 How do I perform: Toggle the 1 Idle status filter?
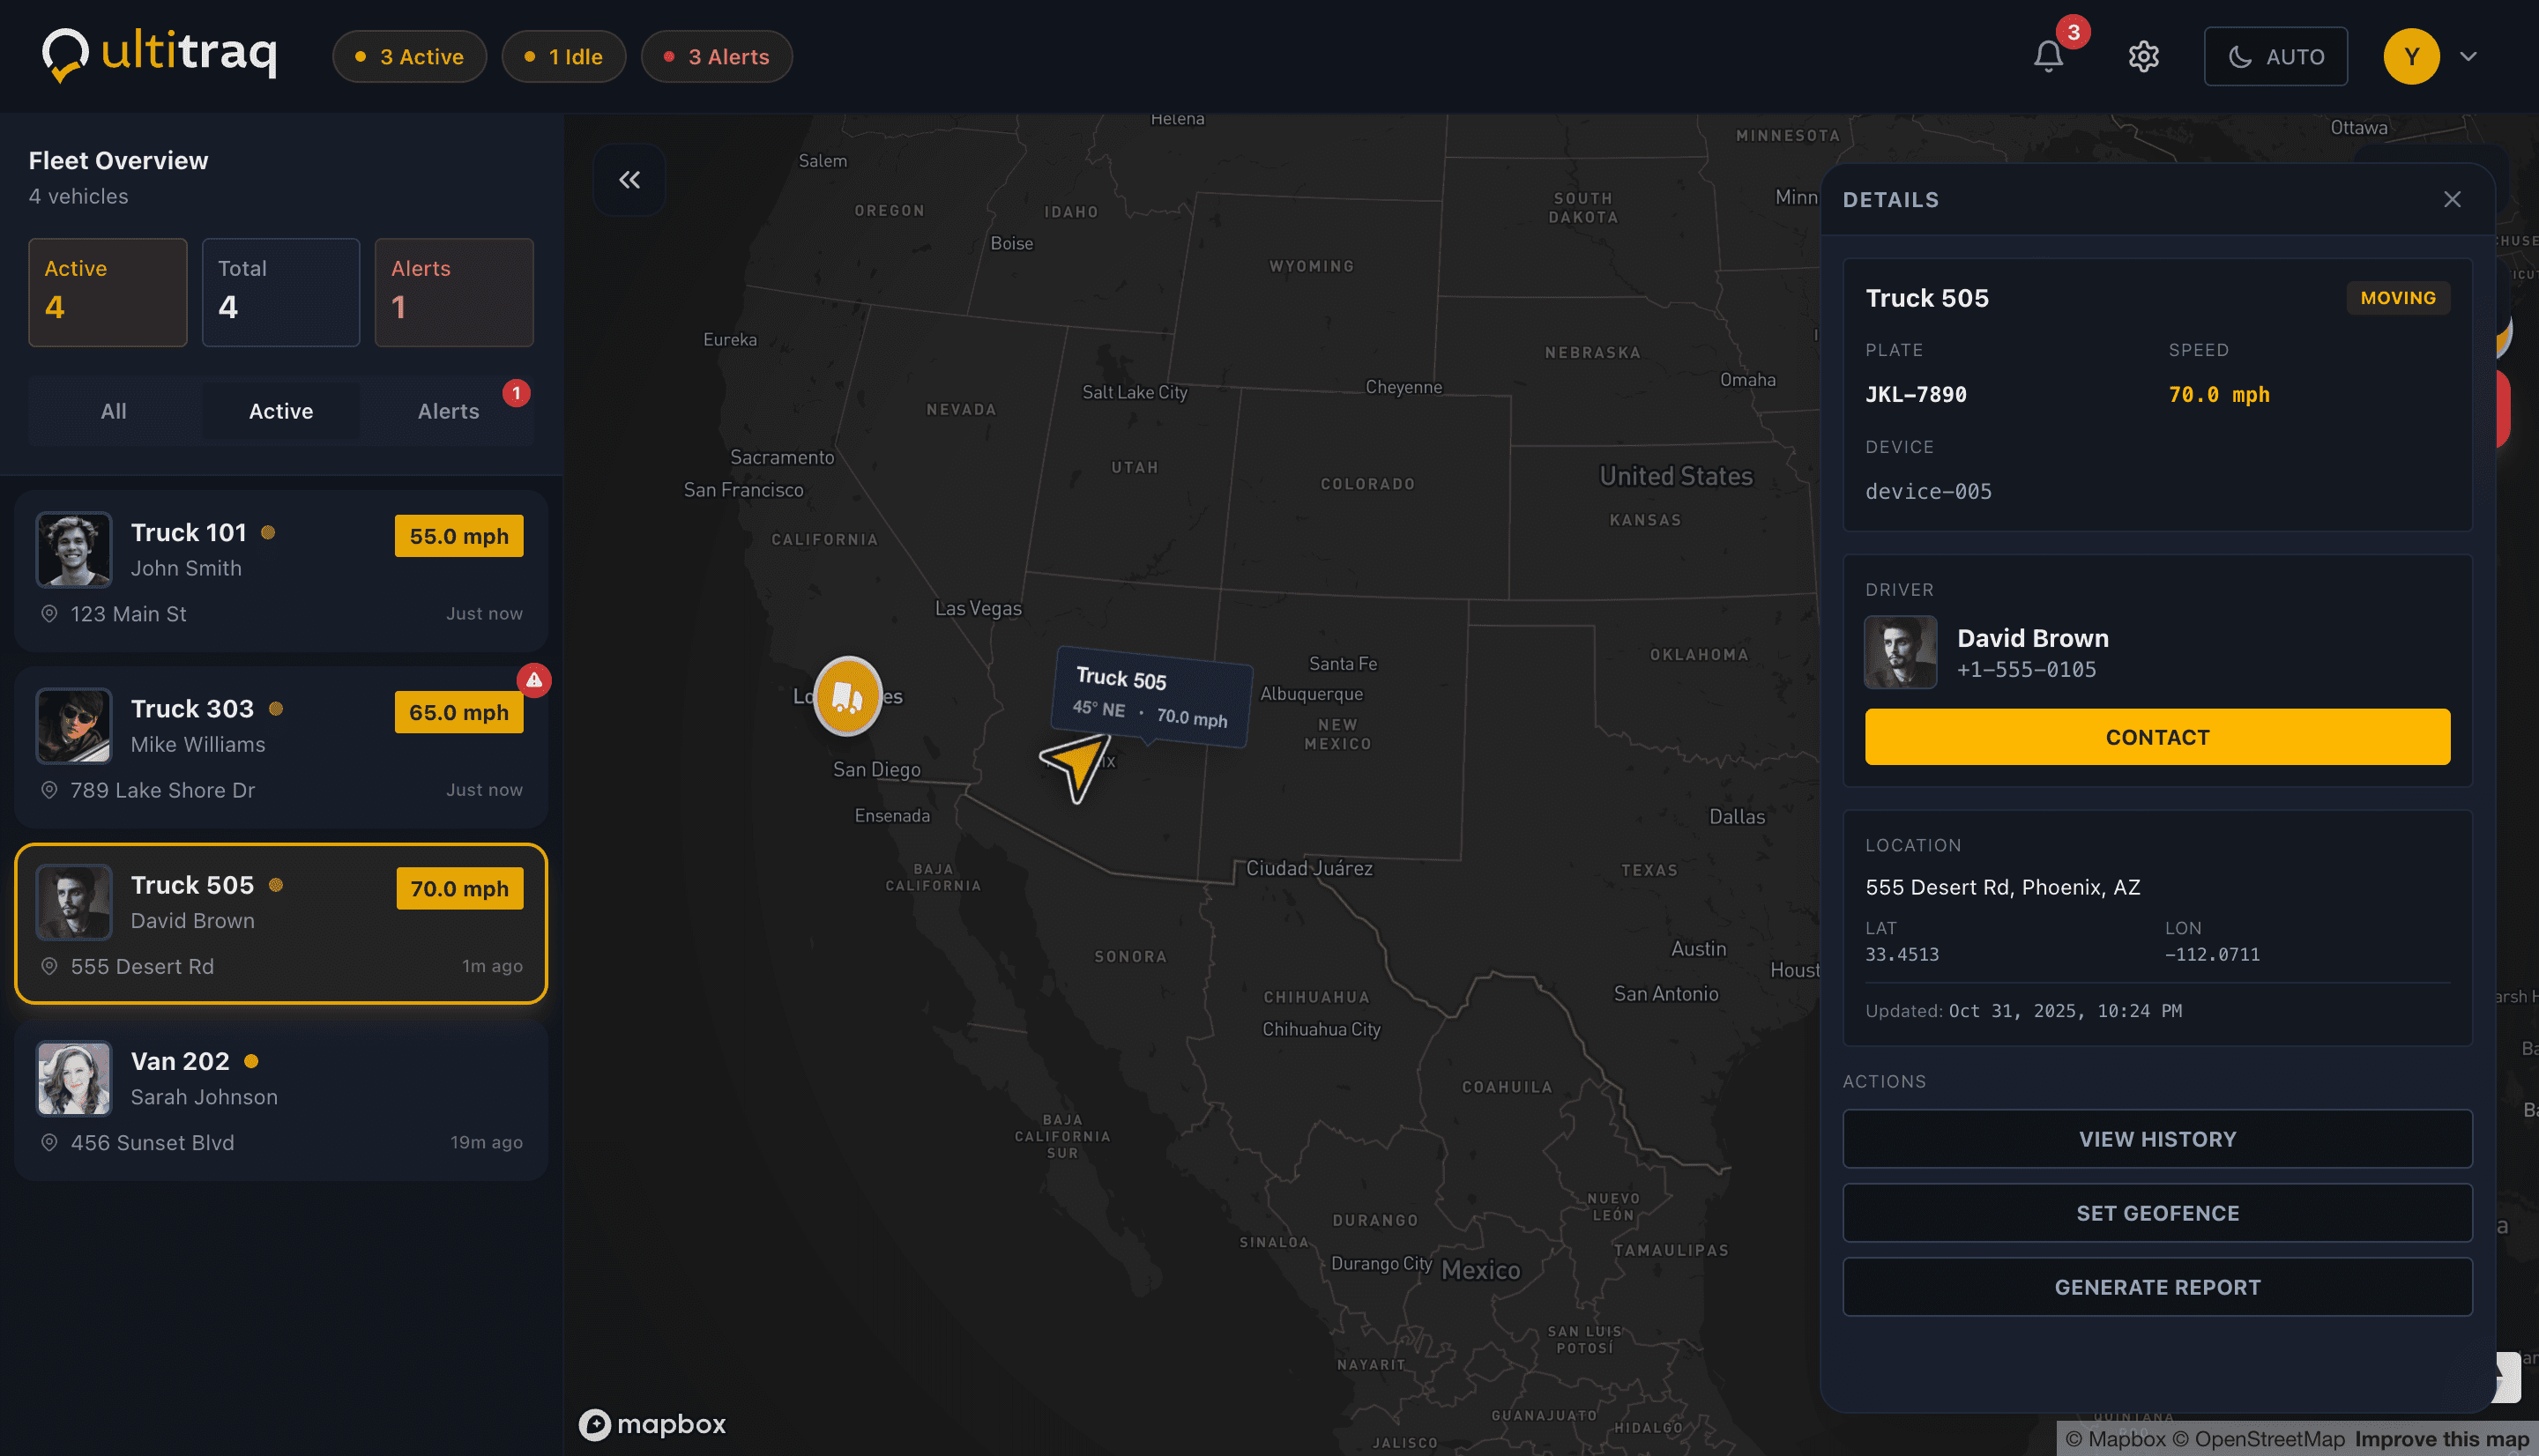(x=563, y=56)
